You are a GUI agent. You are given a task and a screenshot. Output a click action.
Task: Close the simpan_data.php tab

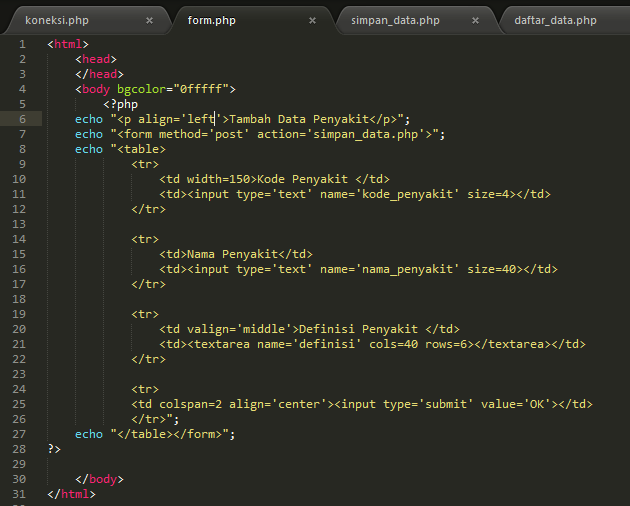(475, 20)
